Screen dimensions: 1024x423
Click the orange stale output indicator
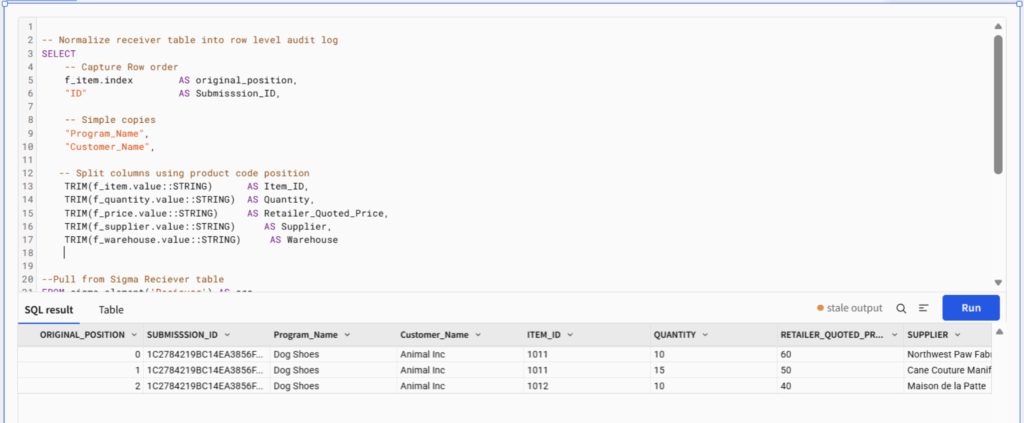tap(850, 309)
